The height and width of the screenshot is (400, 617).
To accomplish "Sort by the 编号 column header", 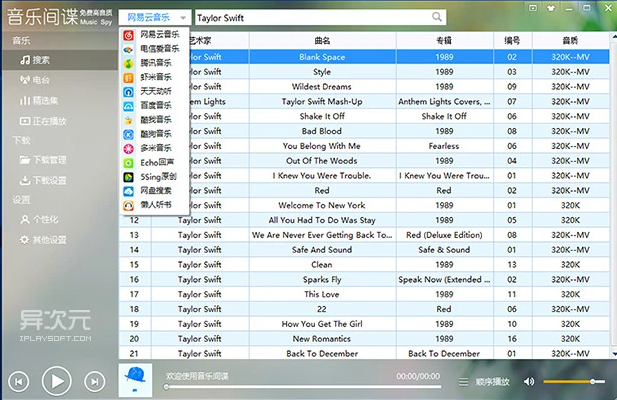I will coord(512,41).
